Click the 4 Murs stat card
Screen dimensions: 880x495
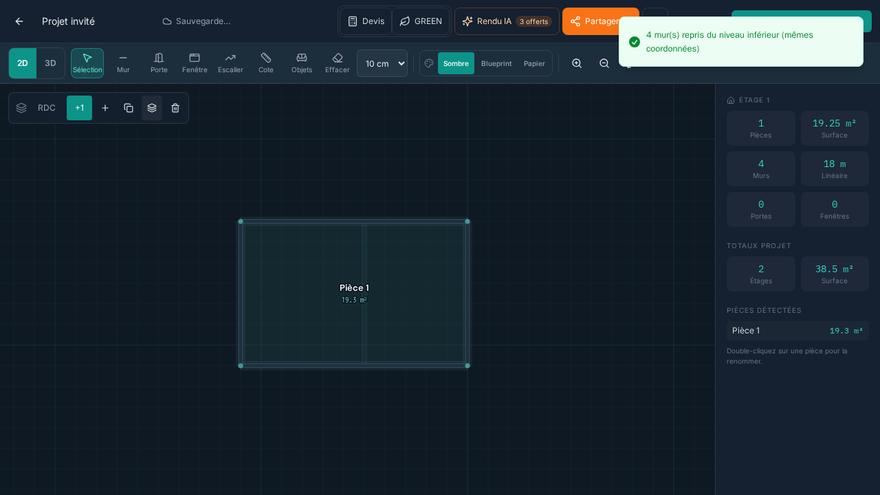760,169
